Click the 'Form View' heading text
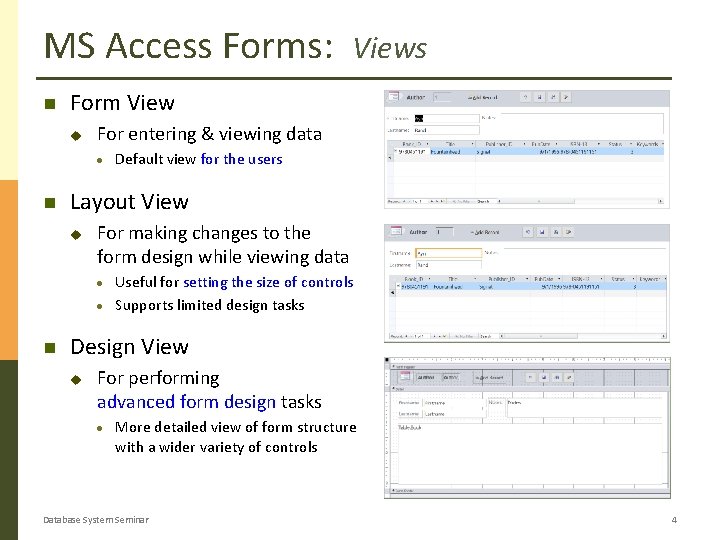 [x=123, y=103]
